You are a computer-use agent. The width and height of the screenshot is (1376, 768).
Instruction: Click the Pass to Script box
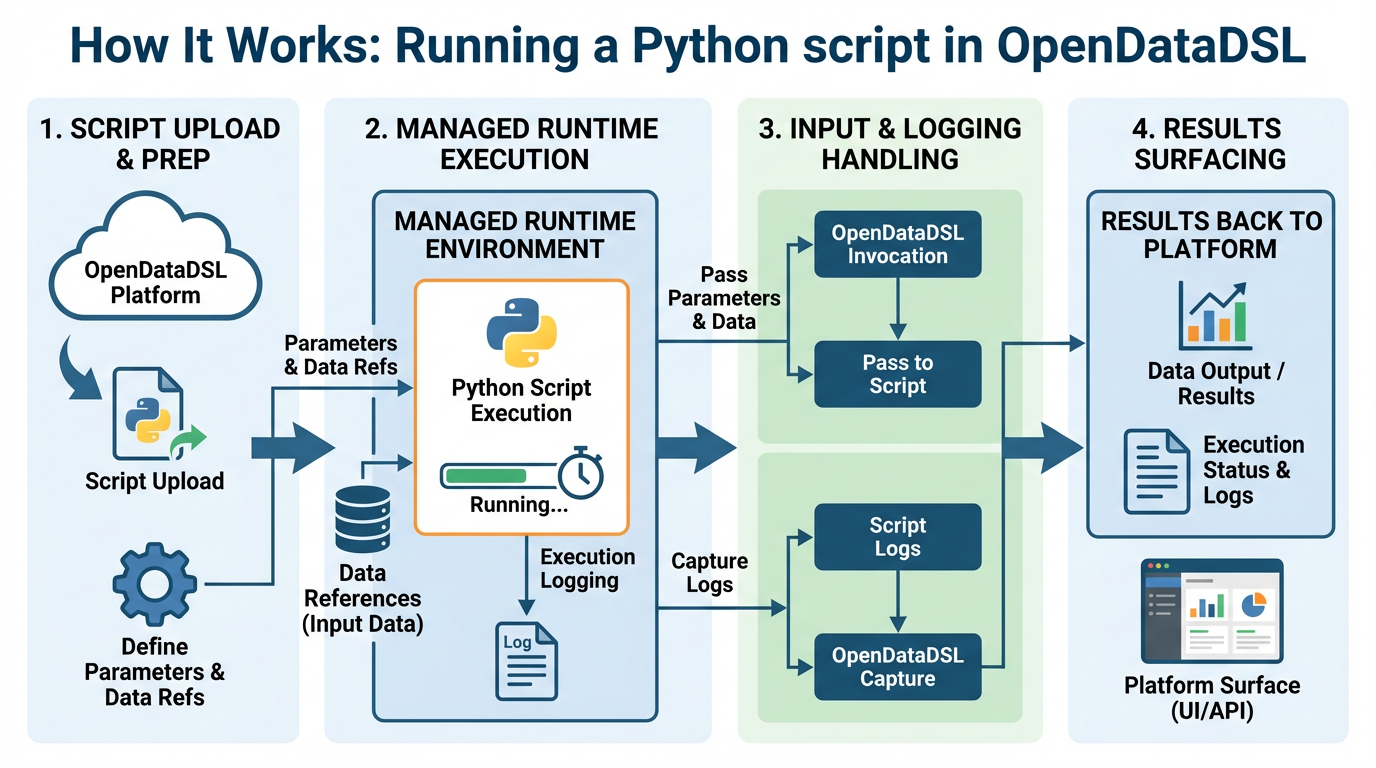pos(897,374)
